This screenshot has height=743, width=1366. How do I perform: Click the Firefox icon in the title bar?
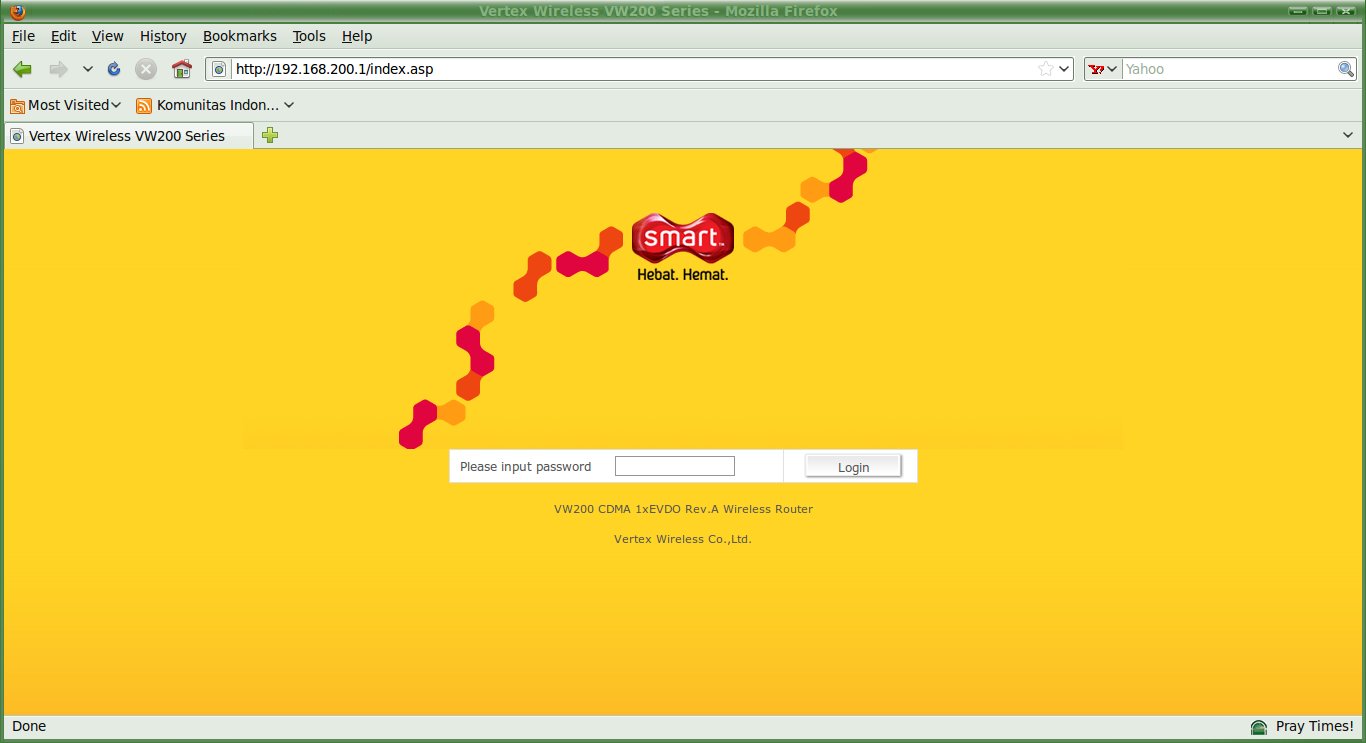[x=17, y=11]
